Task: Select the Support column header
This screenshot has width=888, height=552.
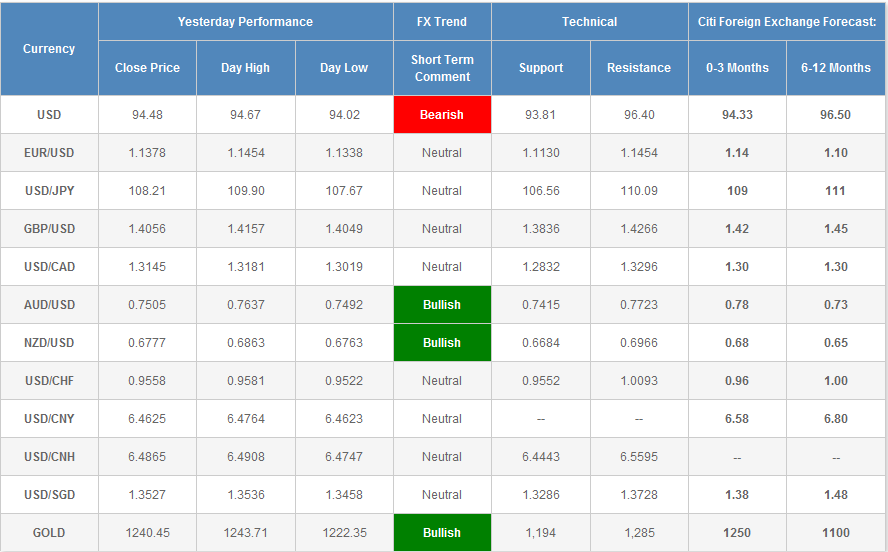Action: 540,68
